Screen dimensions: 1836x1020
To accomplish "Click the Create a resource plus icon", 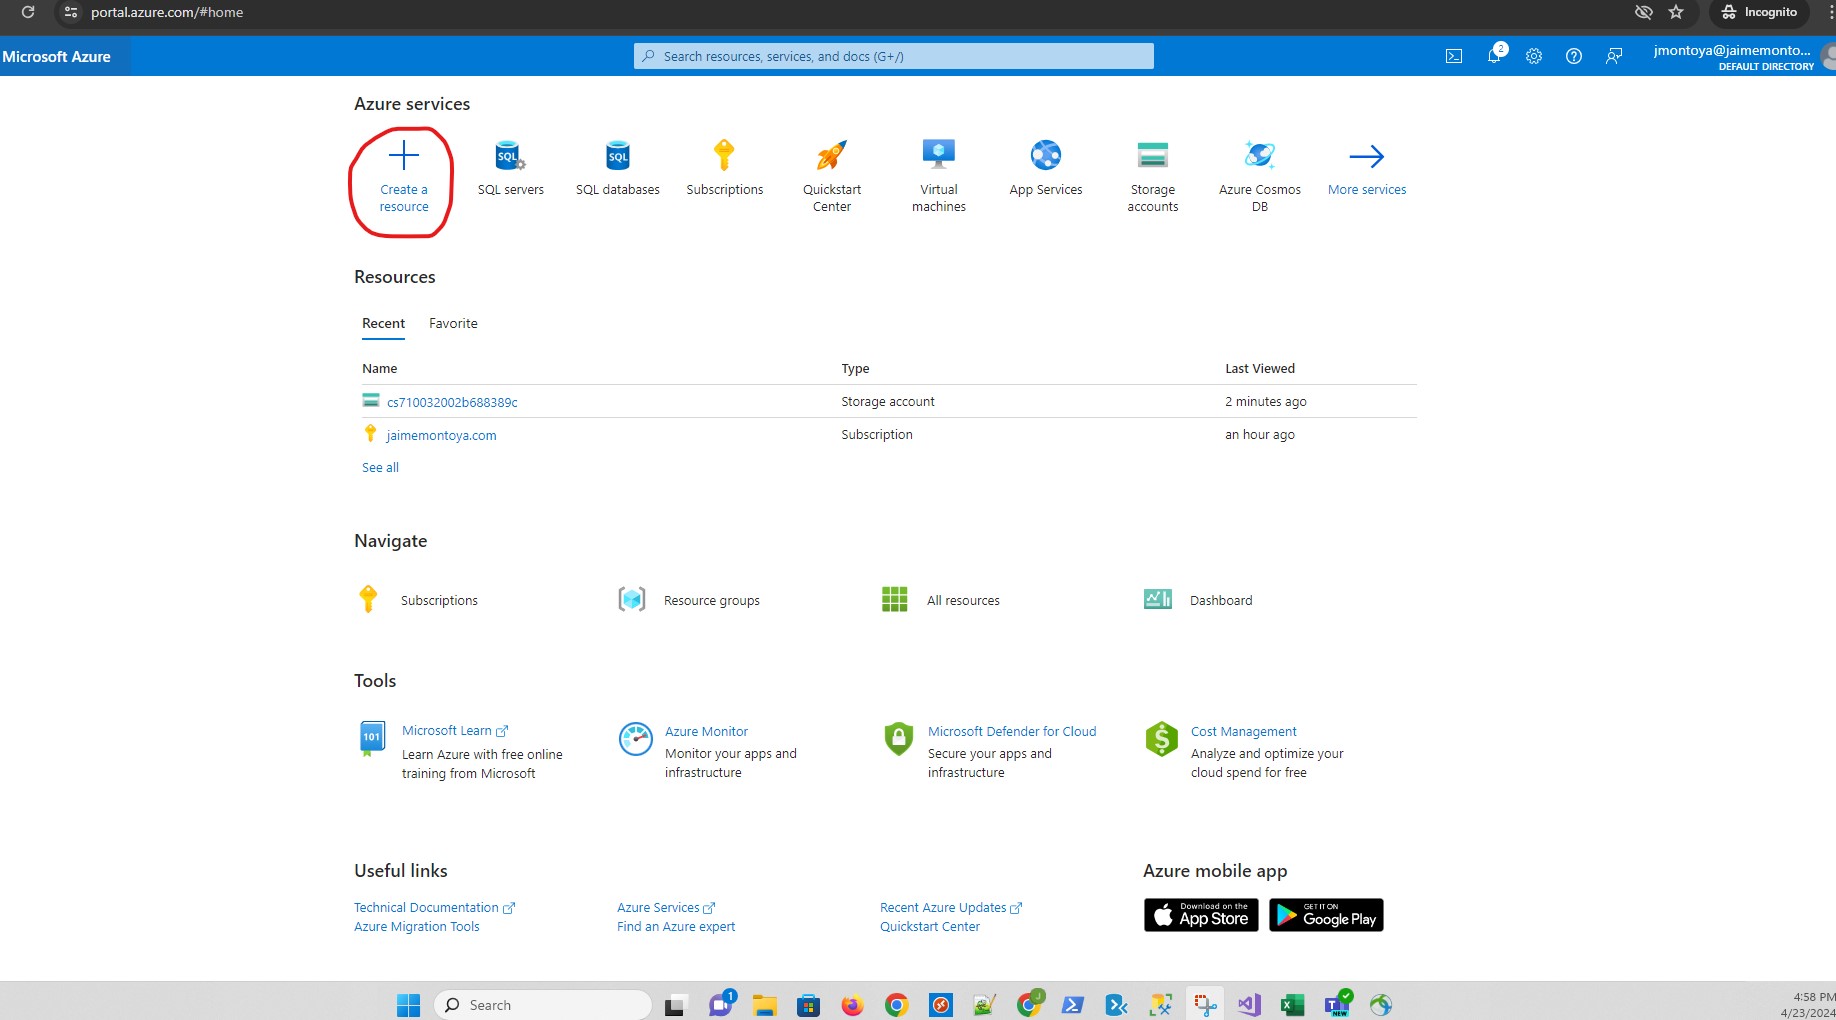I will pos(403,156).
